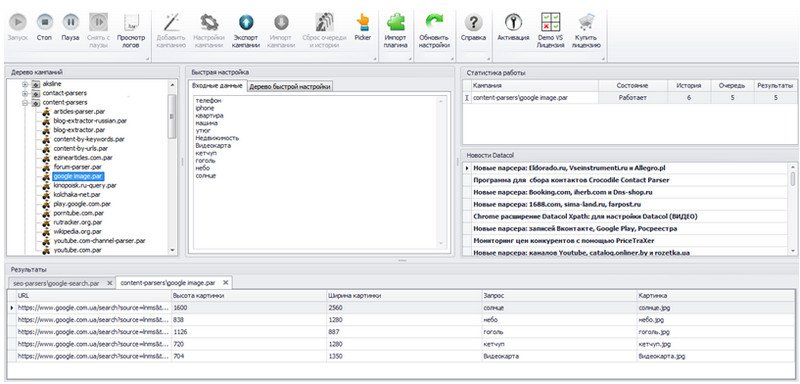Expand the contact-parsers tree node

pos(25,93)
